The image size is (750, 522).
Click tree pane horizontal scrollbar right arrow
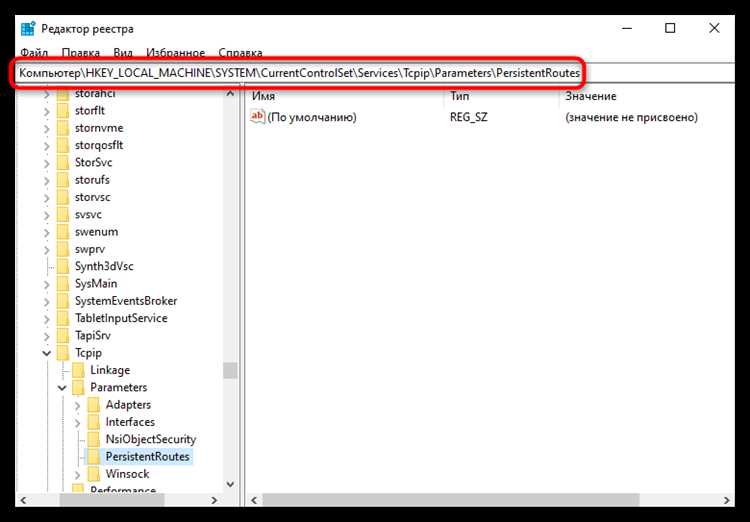tap(214, 500)
